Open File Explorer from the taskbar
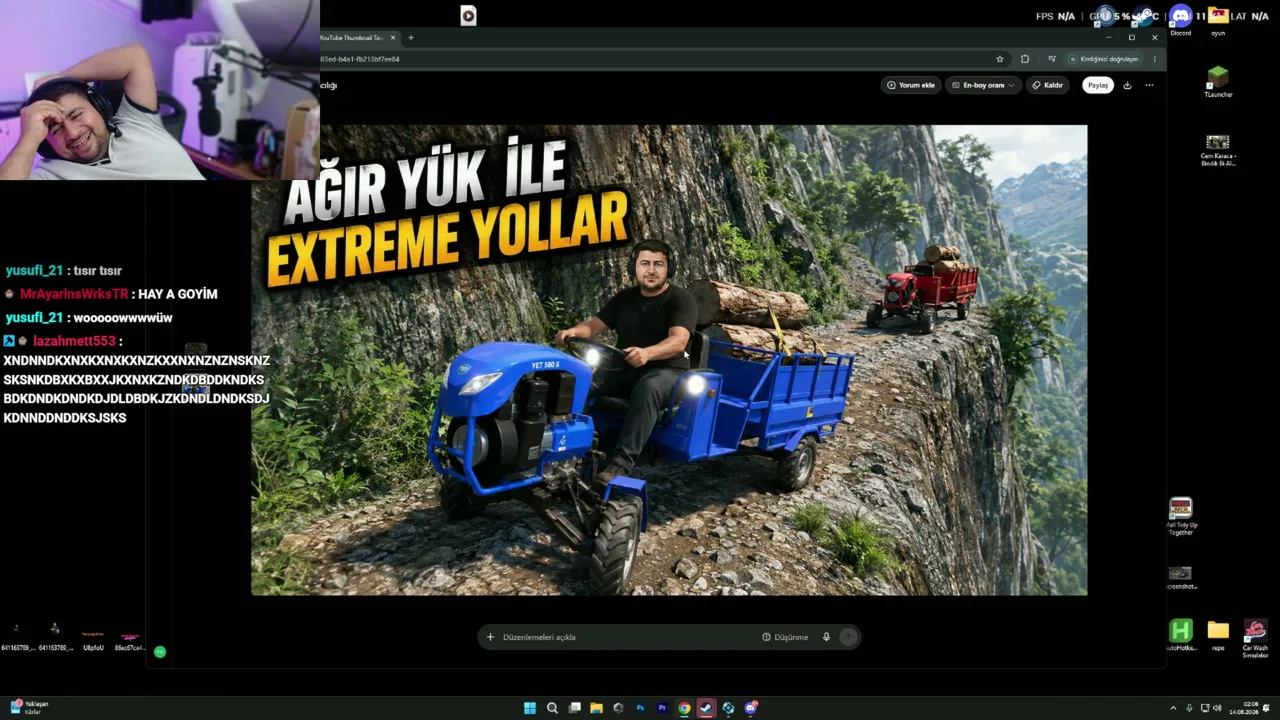 [596, 708]
